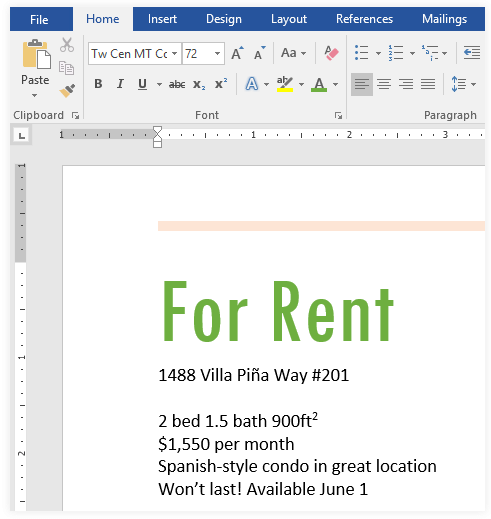Viewport: 491px width, 519px height.
Task: Increase font size with grow font icon
Action: click(x=237, y=53)
